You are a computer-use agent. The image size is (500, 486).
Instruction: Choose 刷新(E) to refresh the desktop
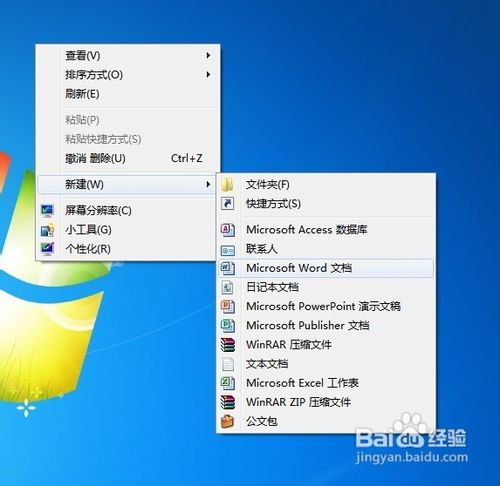pyautogui.click(x=128, y=94)
